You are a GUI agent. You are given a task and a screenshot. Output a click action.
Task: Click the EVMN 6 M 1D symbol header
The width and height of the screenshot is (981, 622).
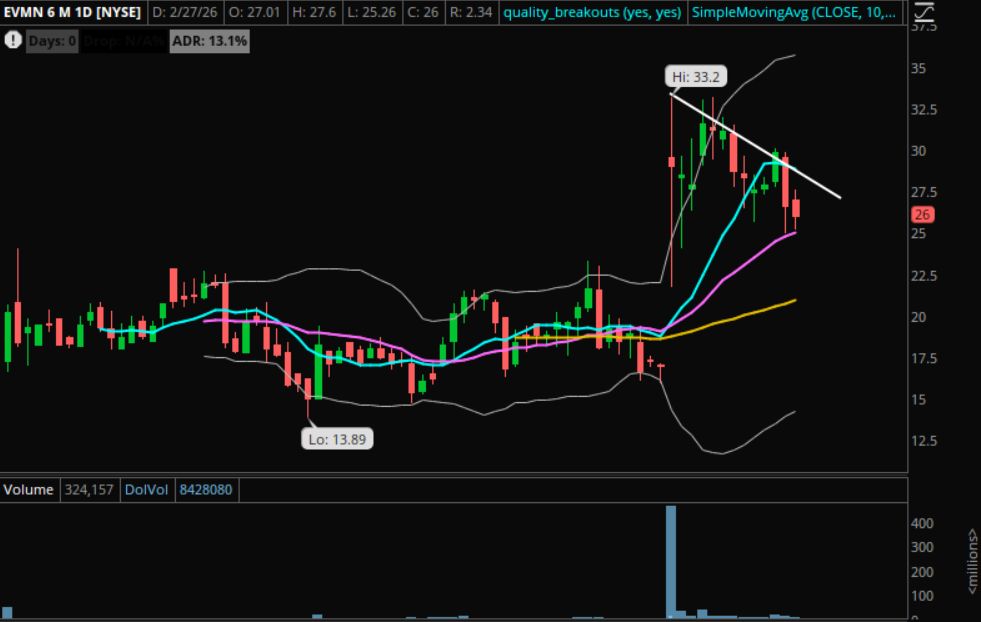click(72, 13)
